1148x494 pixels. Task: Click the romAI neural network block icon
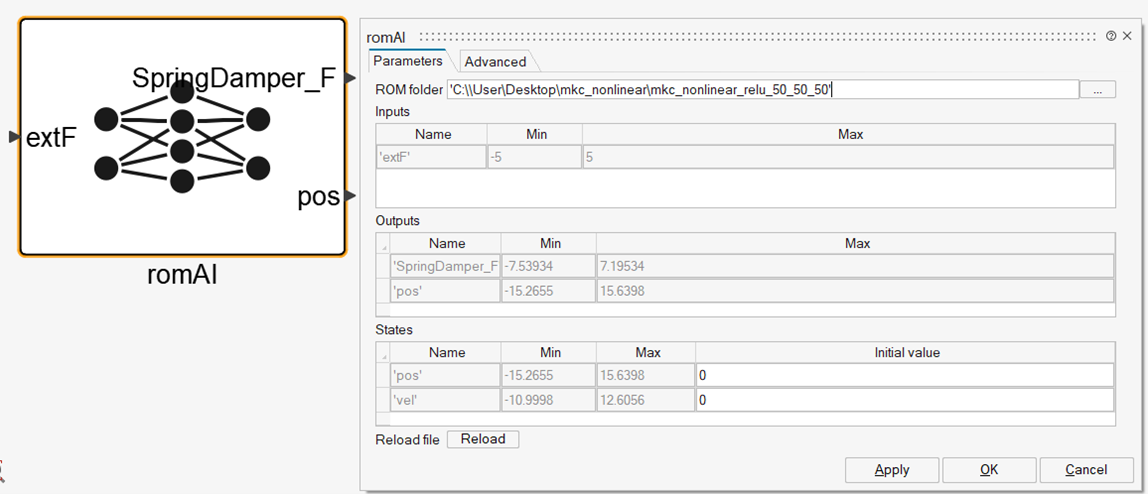point(182,138)
